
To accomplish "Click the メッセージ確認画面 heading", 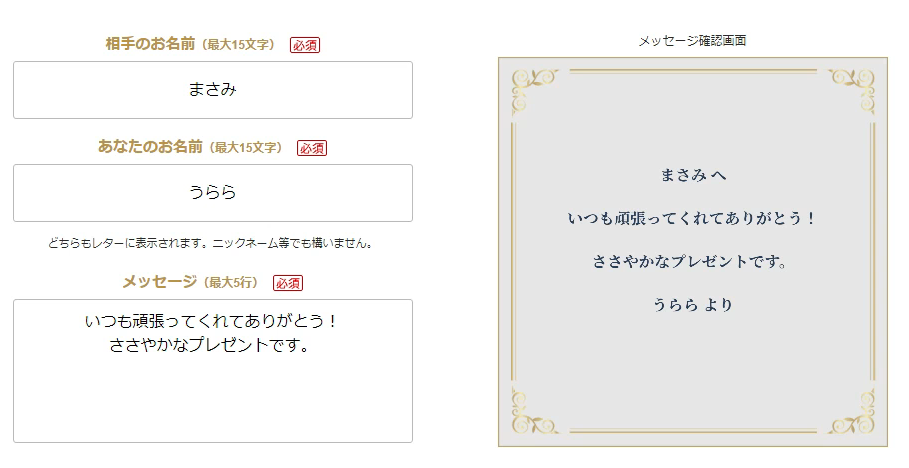I will click(x=692, y=41).
